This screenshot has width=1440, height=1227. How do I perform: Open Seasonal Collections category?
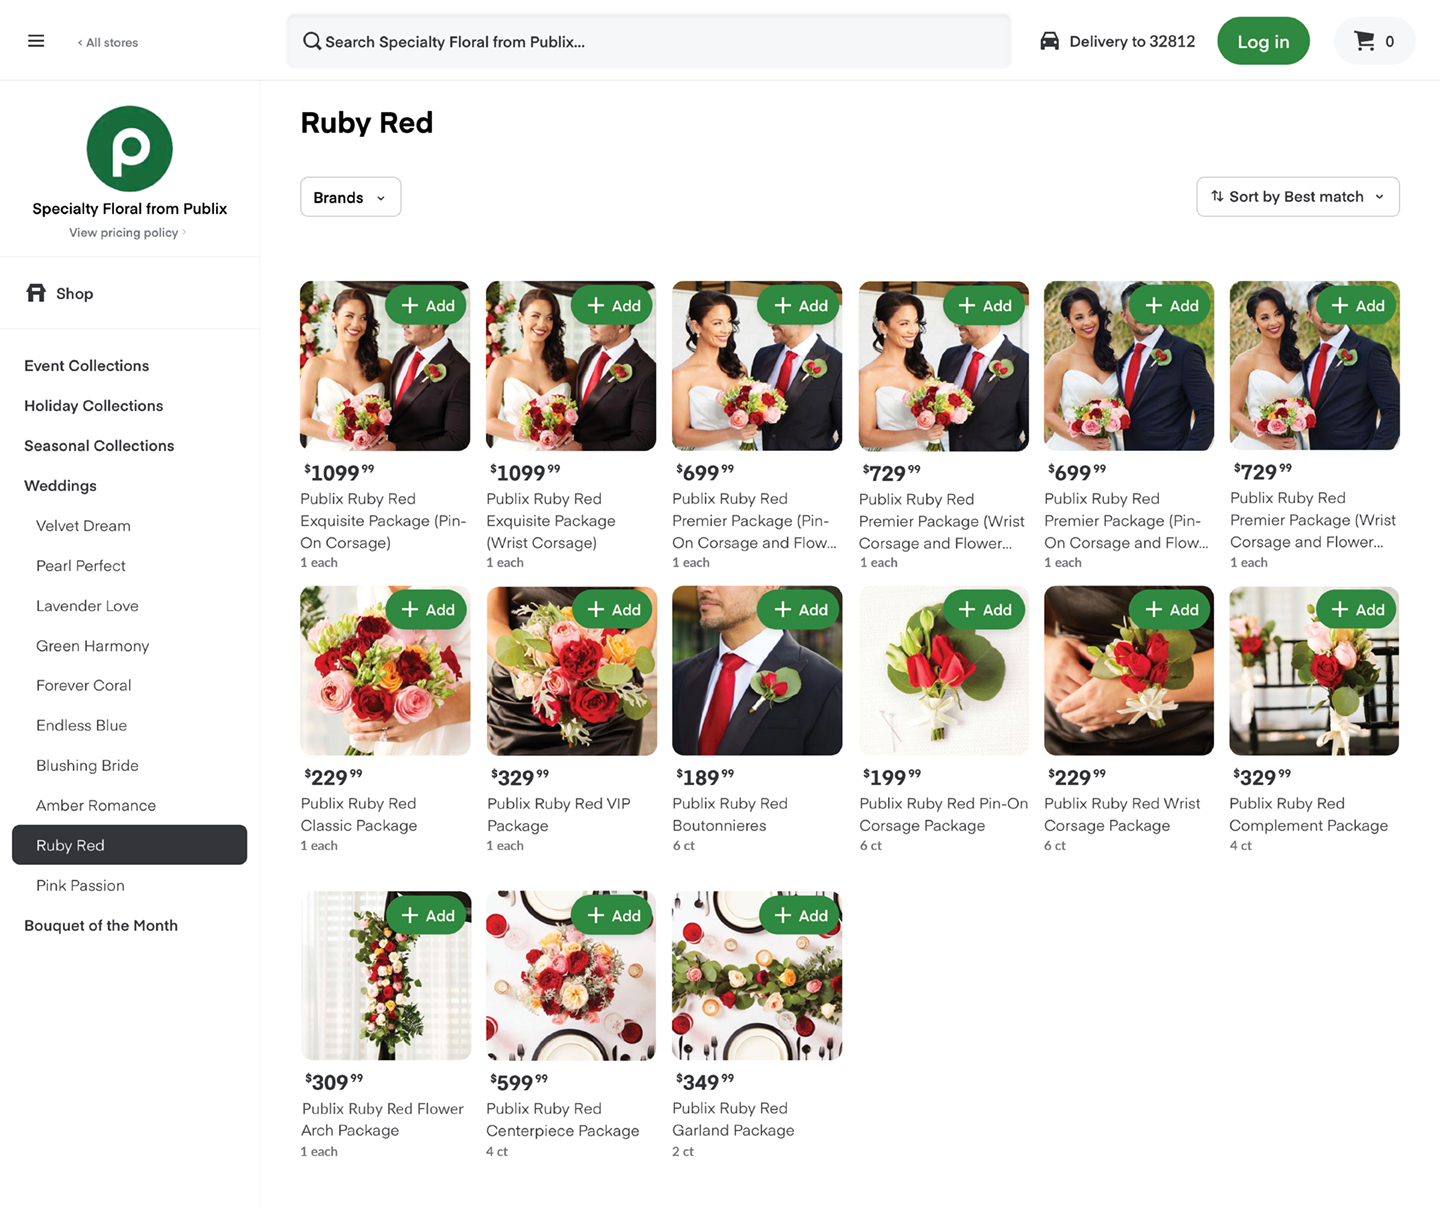pyautogui.click(x=99, y=446)
